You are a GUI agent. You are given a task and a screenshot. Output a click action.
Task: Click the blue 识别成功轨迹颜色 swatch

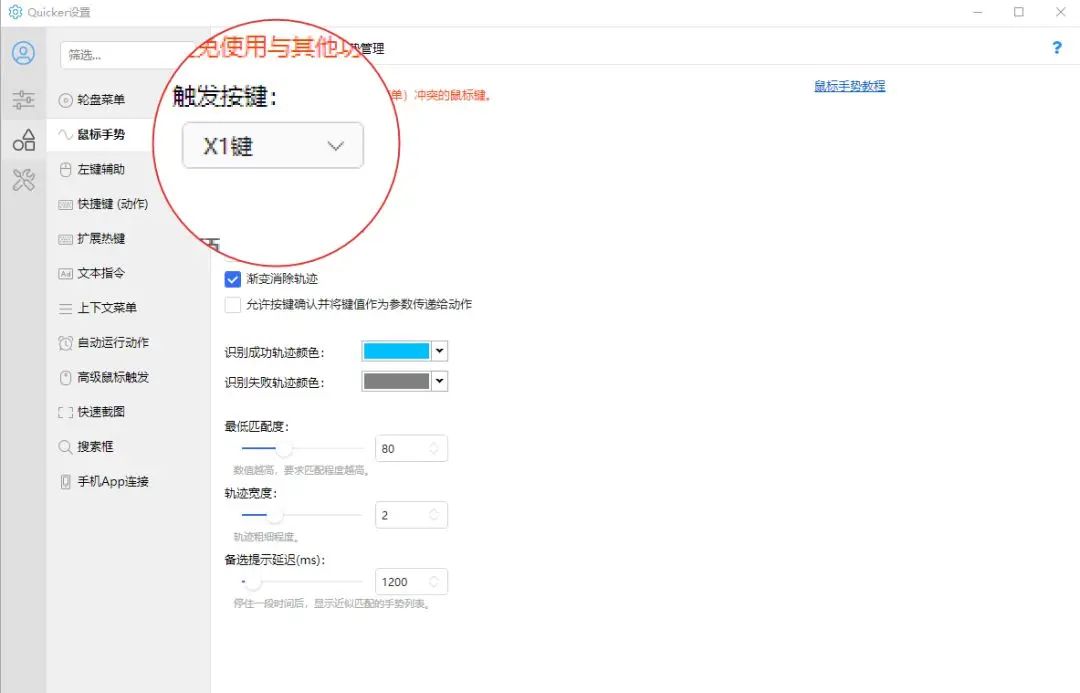(396, 351)
